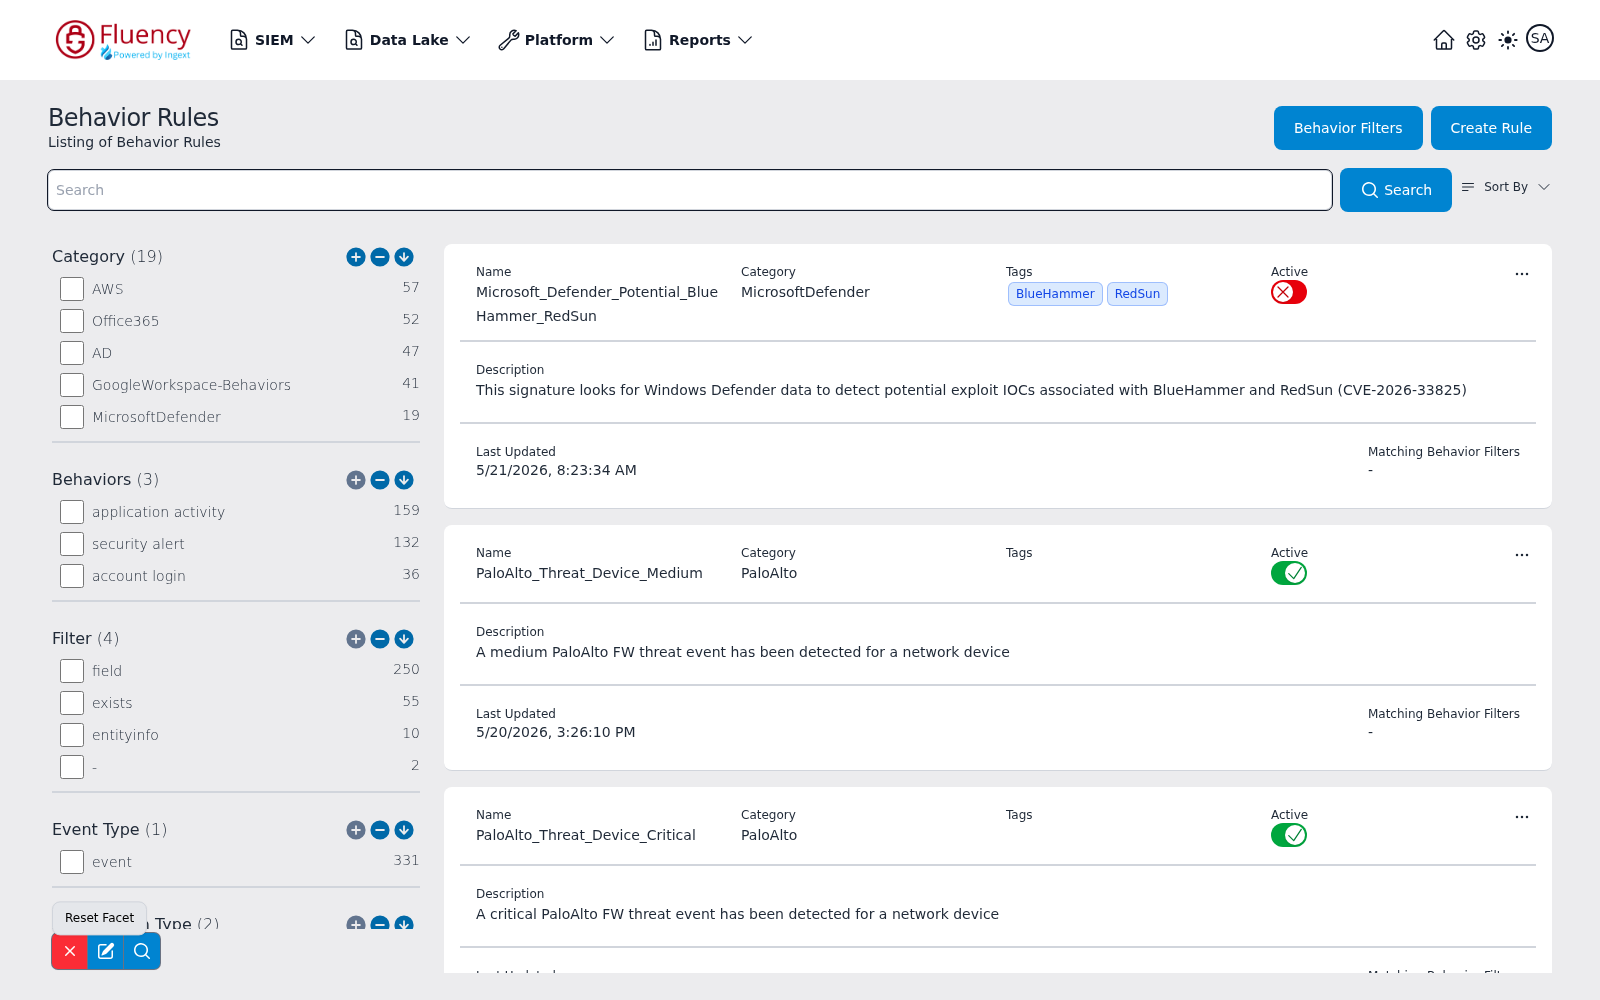
Task: Open more options for PaloAlto_Threat_Device_Medium rule
Action: pyautogui.click(x=1522, y=555)
